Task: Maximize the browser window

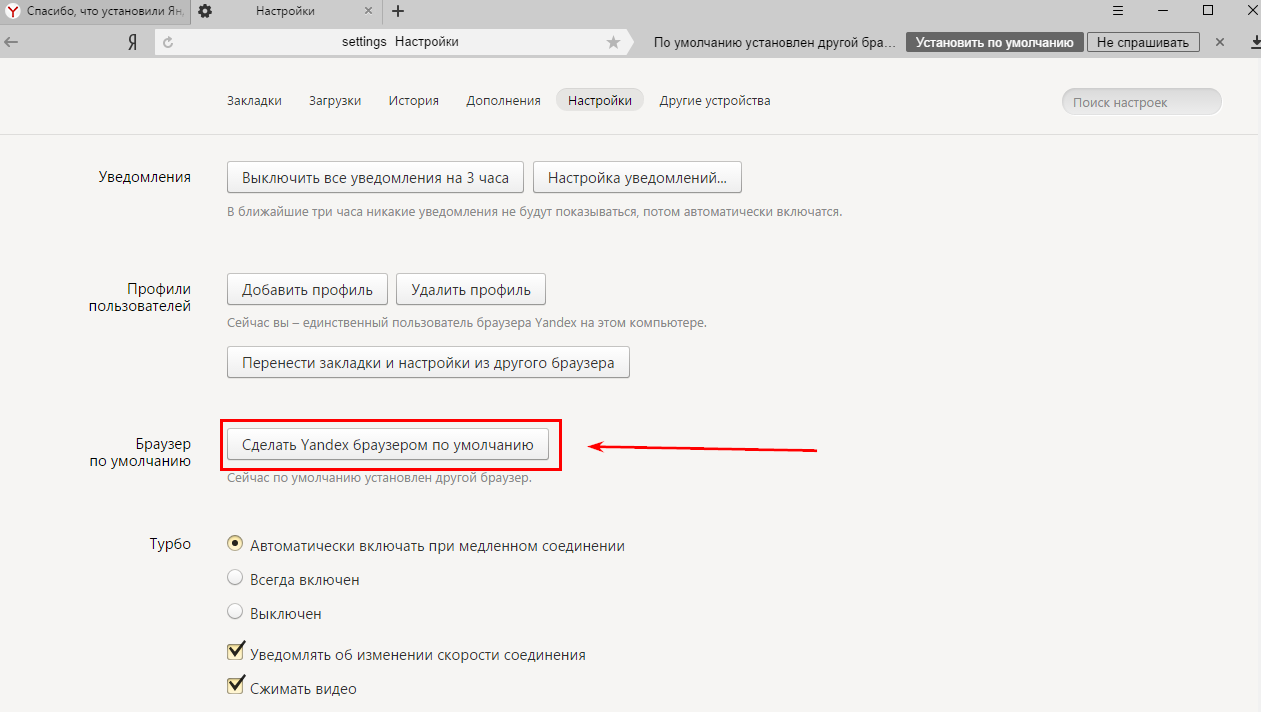Action: 1208,10
